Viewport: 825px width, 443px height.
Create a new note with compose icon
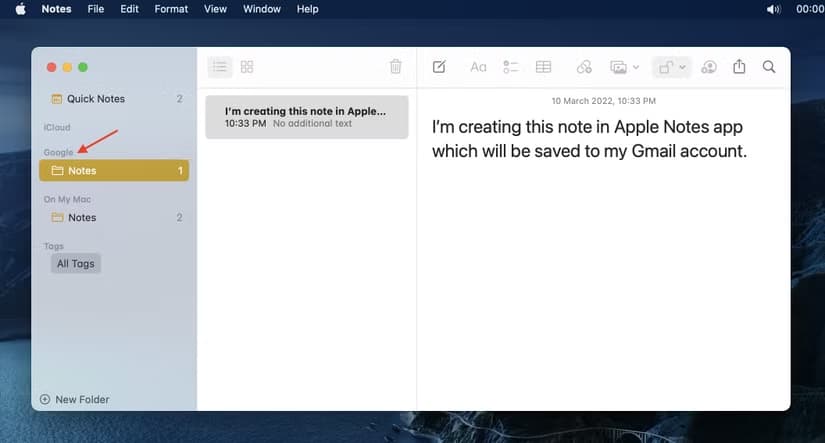click(439, 67)
